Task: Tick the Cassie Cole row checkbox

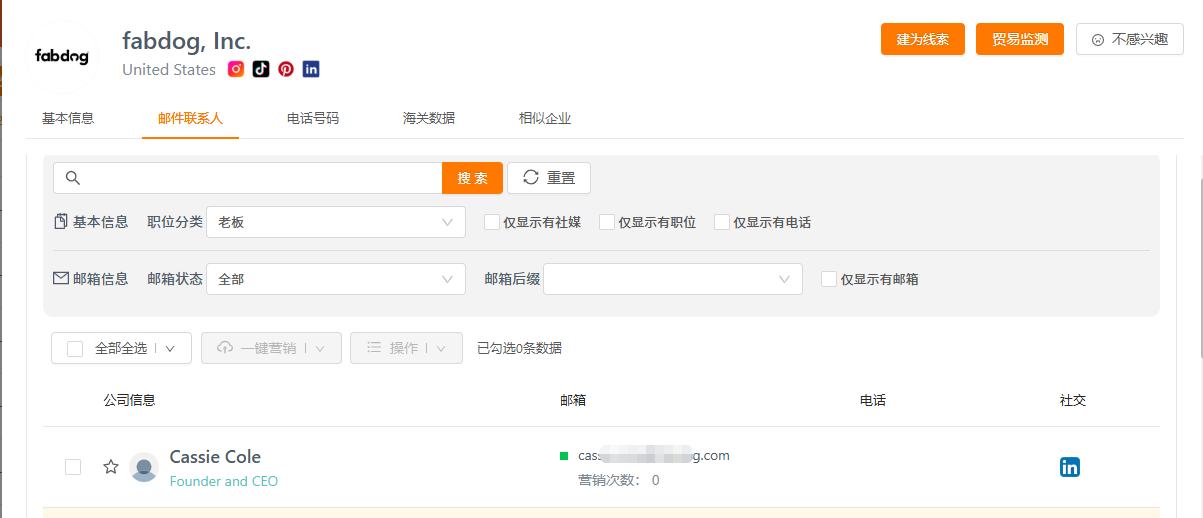Action: click(73, 467)
